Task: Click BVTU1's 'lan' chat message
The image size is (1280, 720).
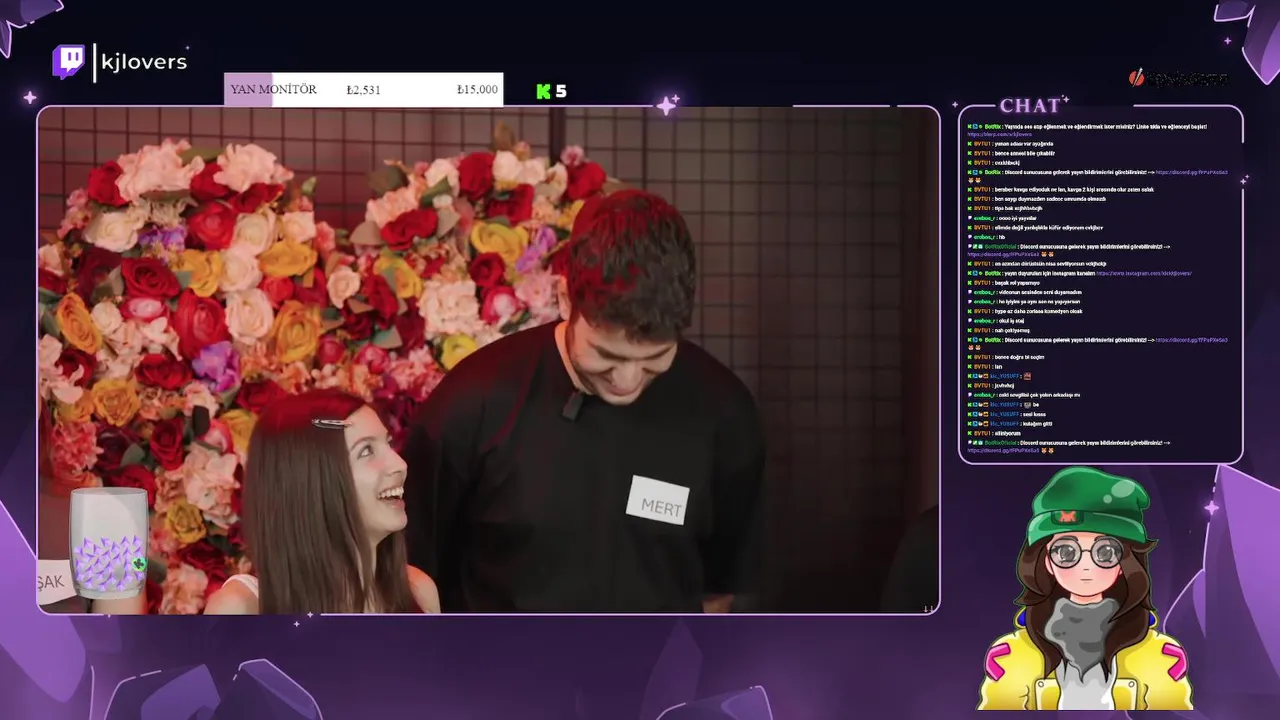Action: pos(984,367)
